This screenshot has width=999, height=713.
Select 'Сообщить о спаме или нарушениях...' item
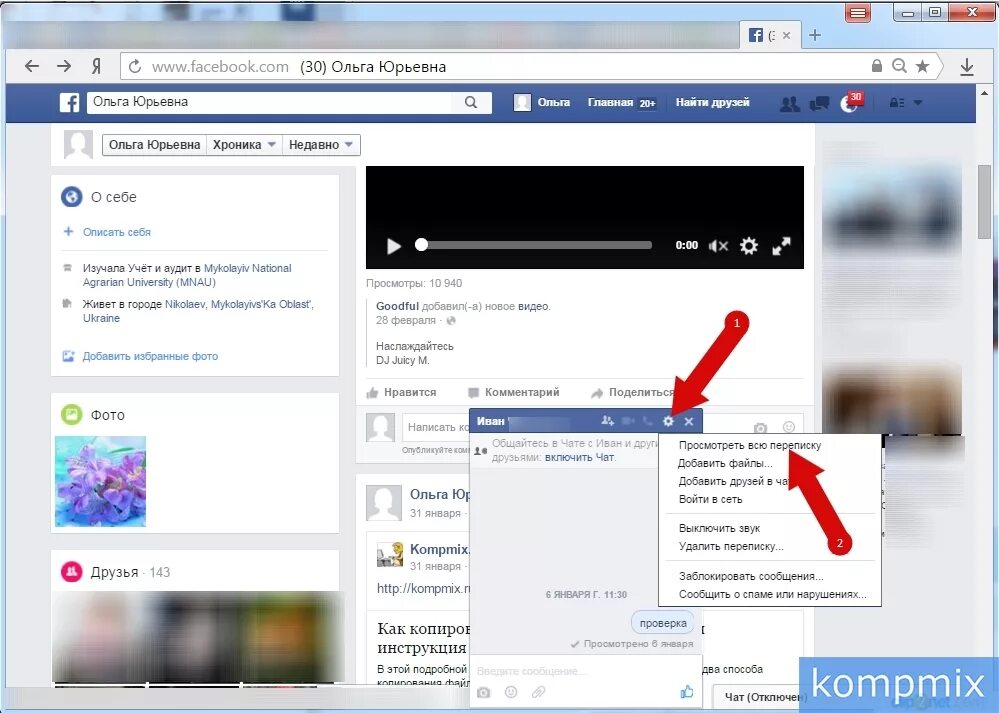[773, 594]
